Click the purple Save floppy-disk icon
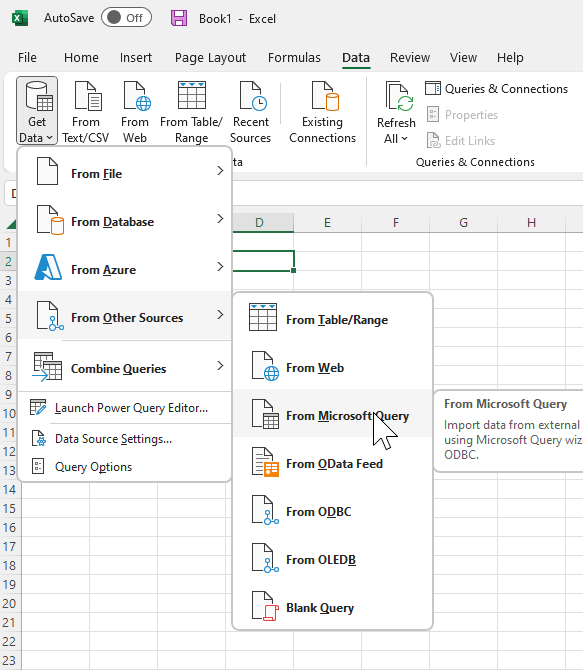This screenshot has height=670, width=583. pyautogui.click(x=179, y=18)
